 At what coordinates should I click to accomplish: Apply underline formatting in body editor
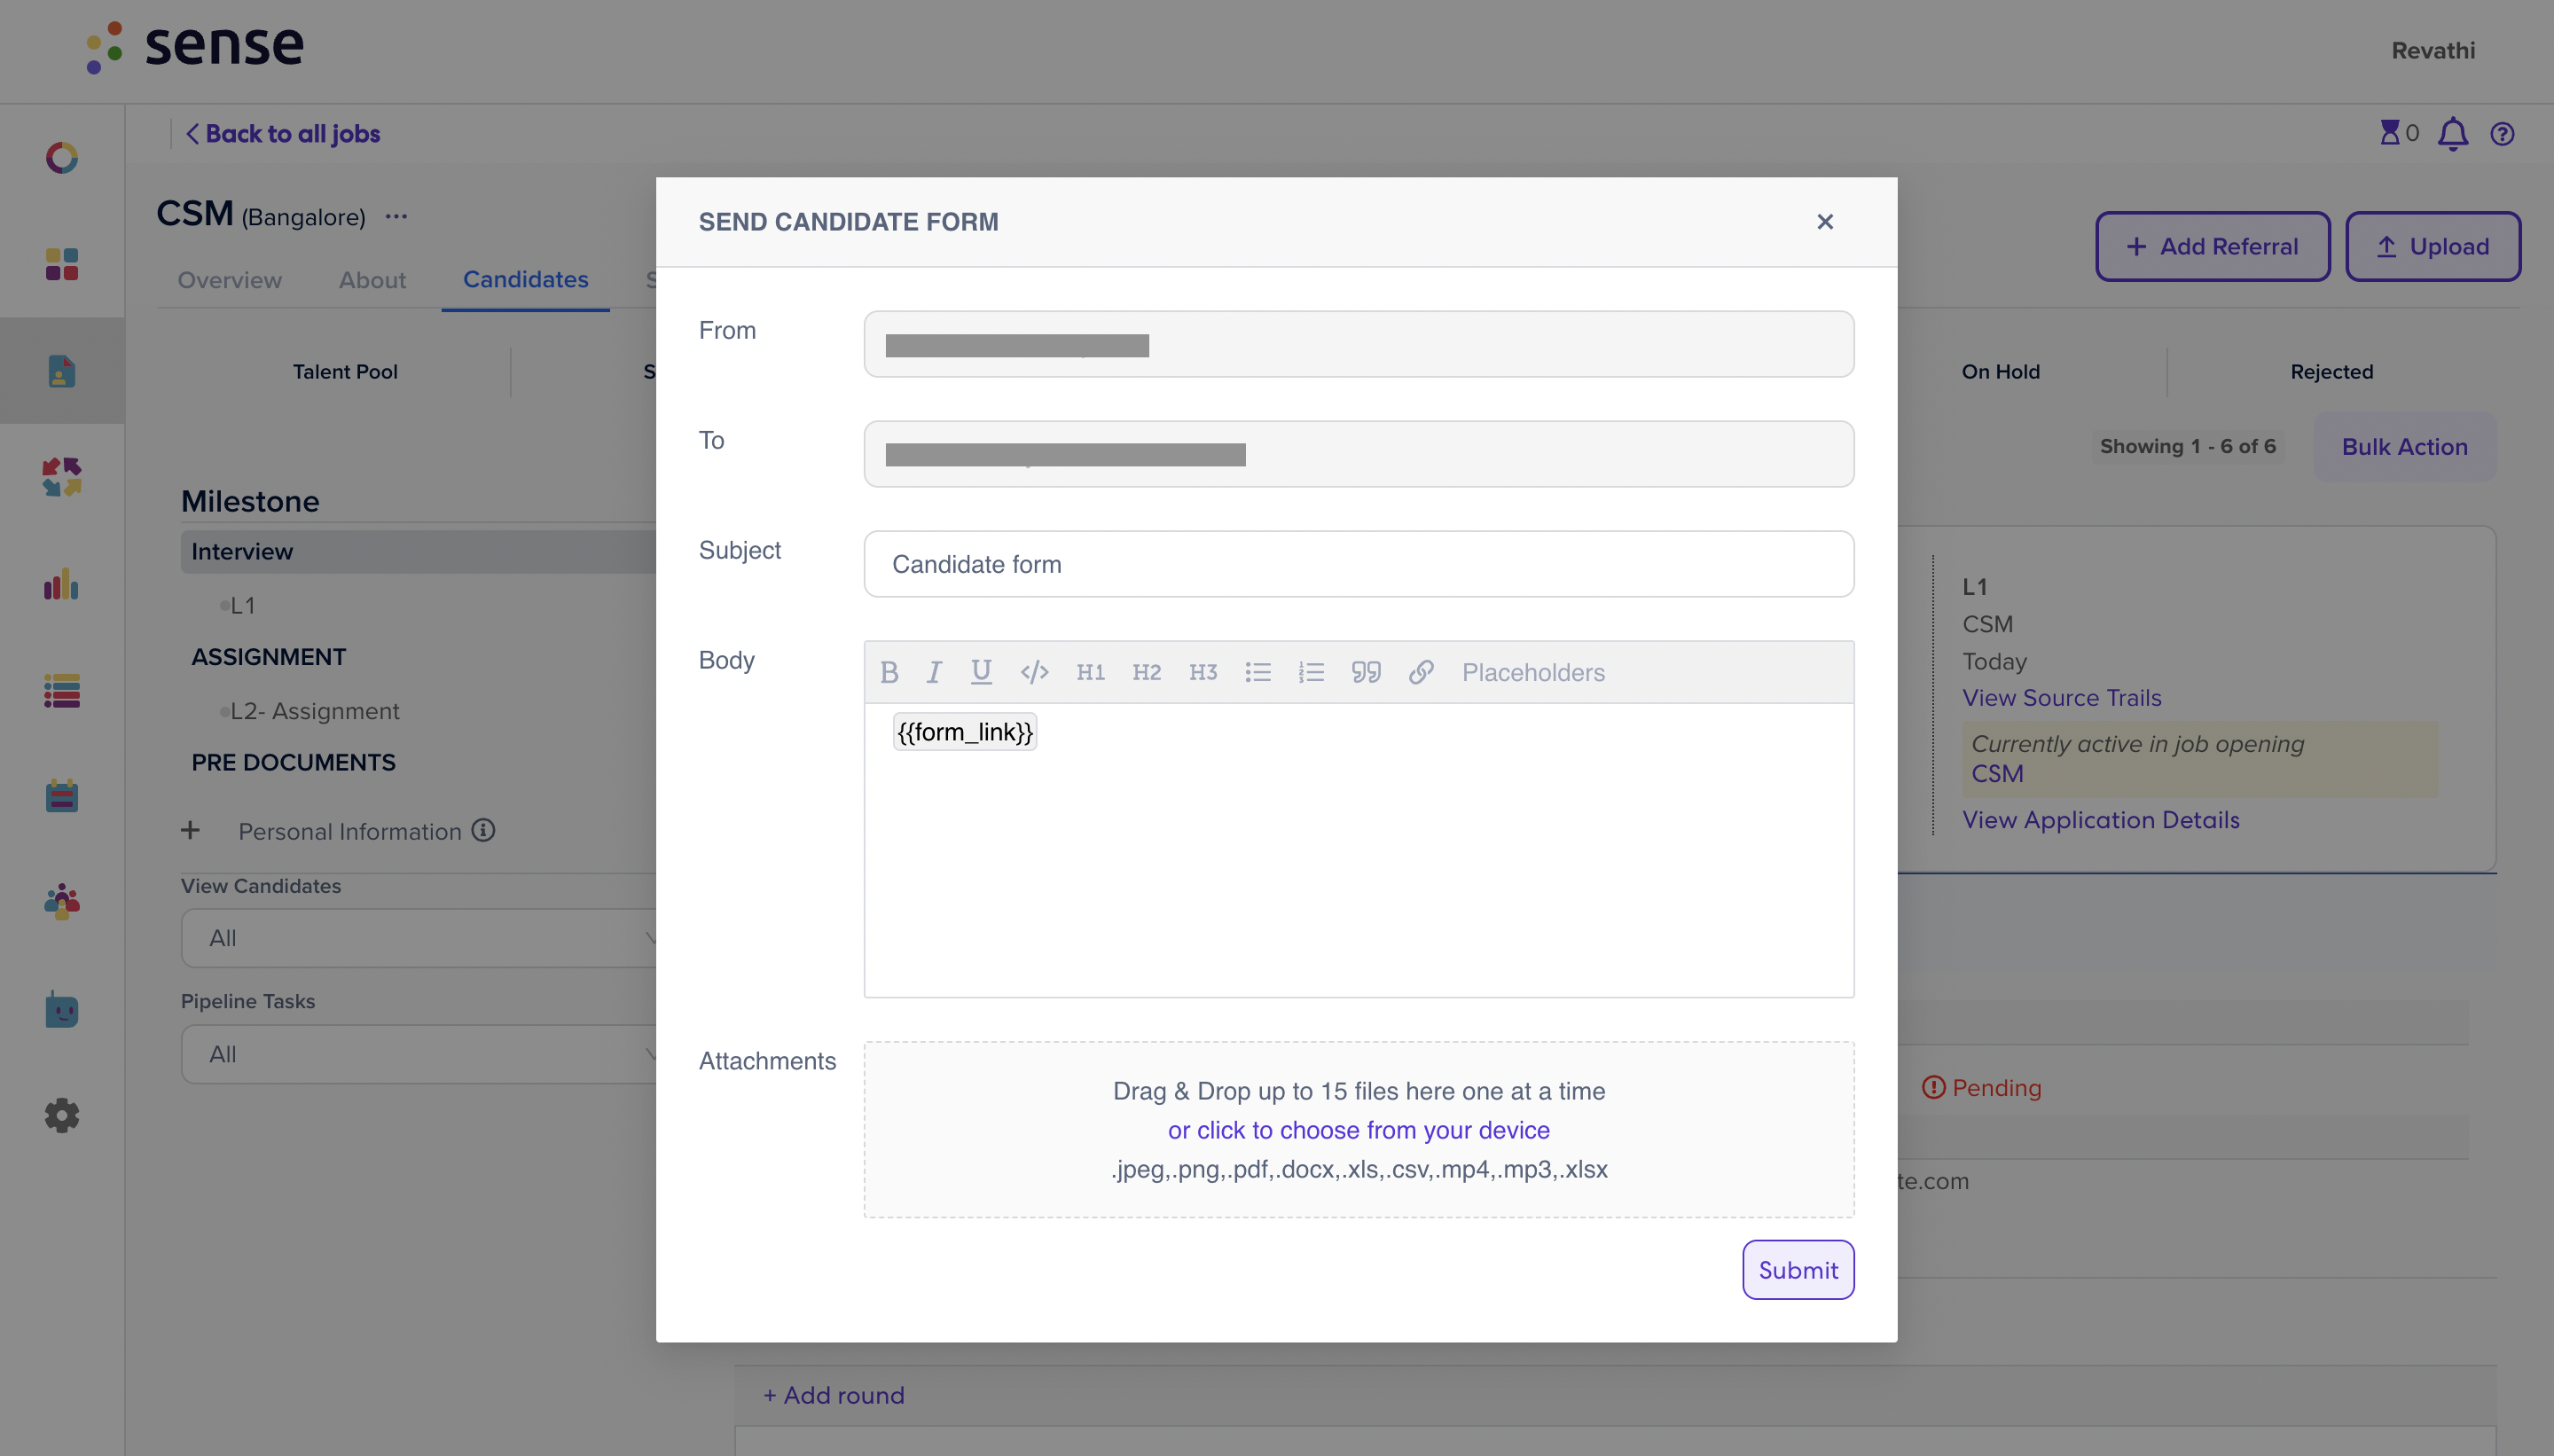coord(981,672)
